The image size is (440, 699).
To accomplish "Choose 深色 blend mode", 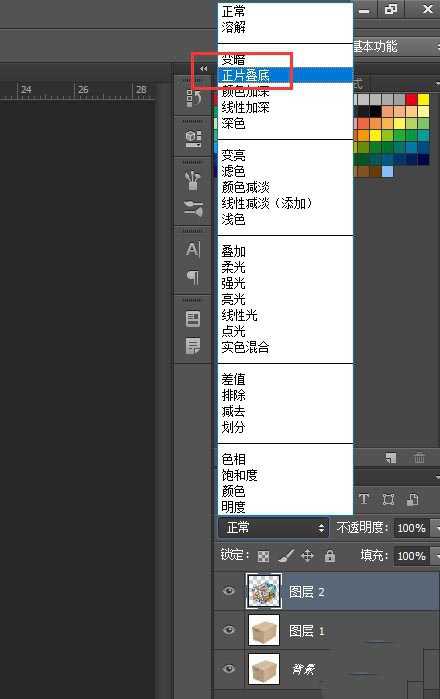I will point(285,123).
